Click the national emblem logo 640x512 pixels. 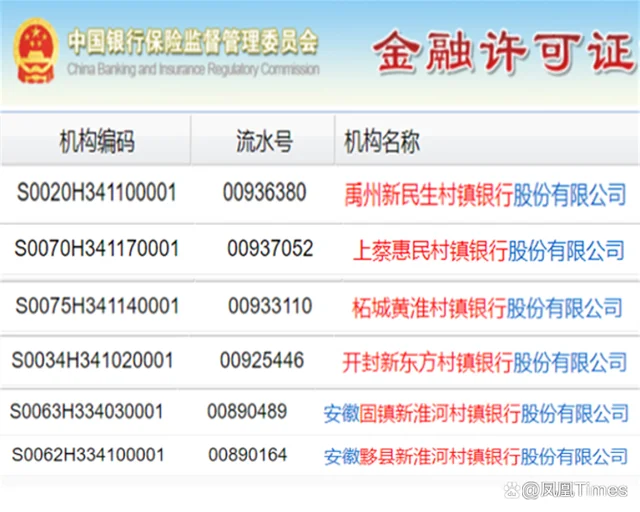pos(35,51)
